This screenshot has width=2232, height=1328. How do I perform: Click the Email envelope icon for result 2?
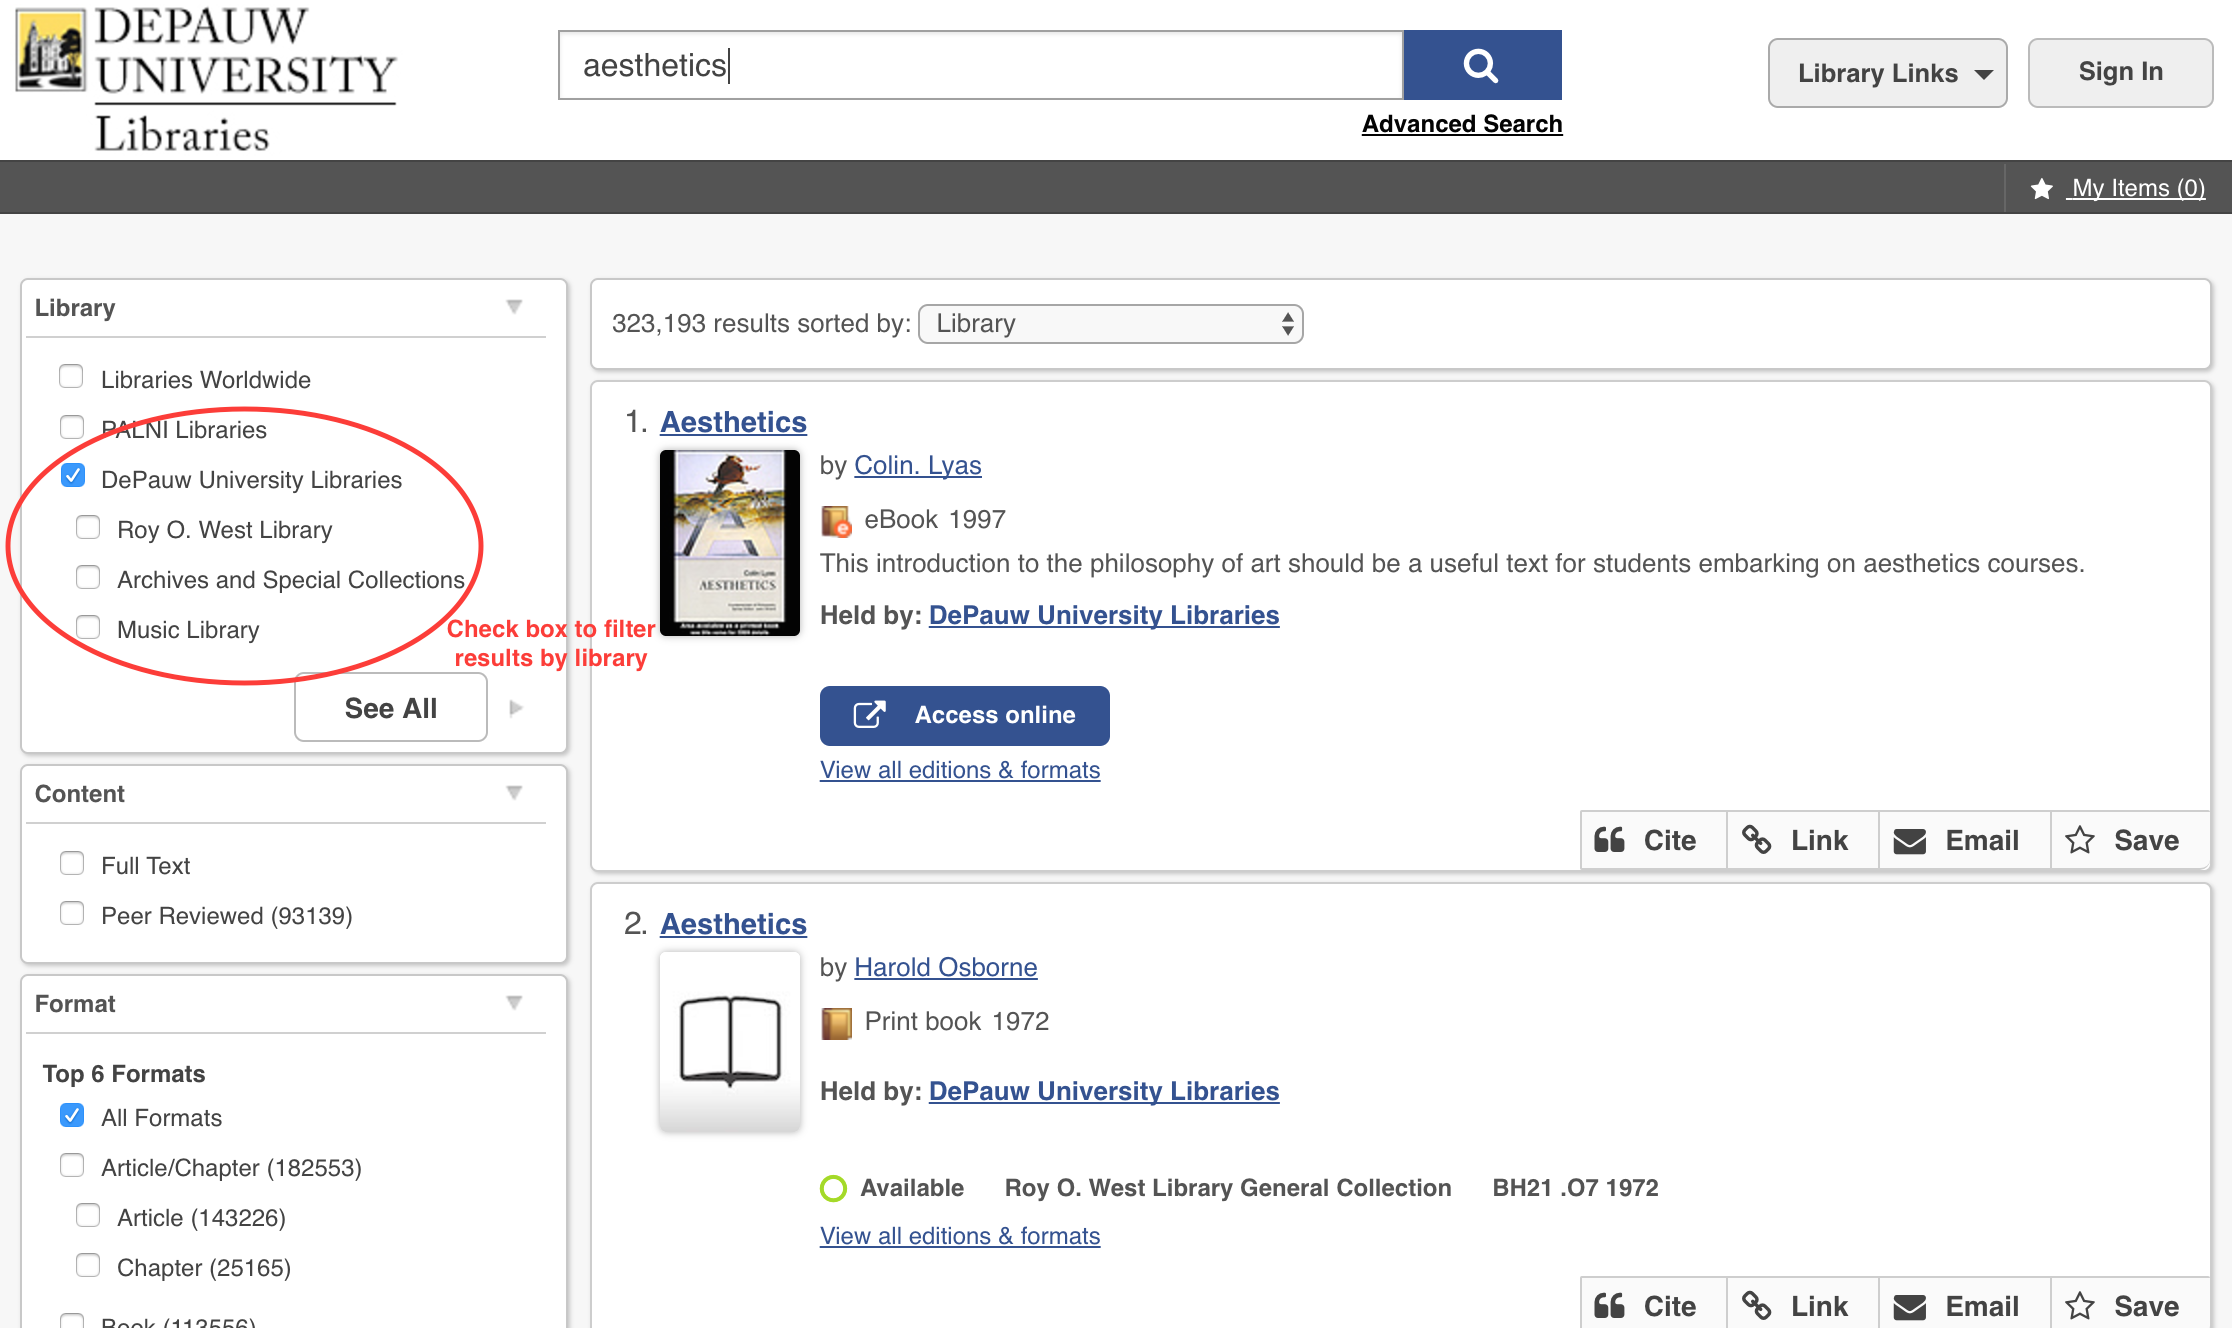coord(1910,1307)
